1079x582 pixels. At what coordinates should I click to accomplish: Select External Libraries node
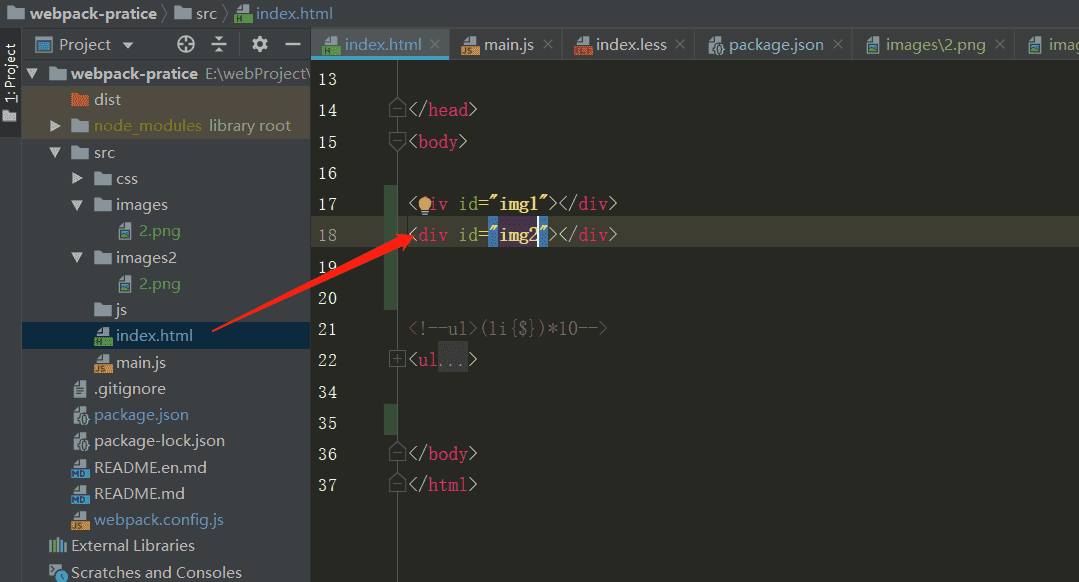[122, 546]
